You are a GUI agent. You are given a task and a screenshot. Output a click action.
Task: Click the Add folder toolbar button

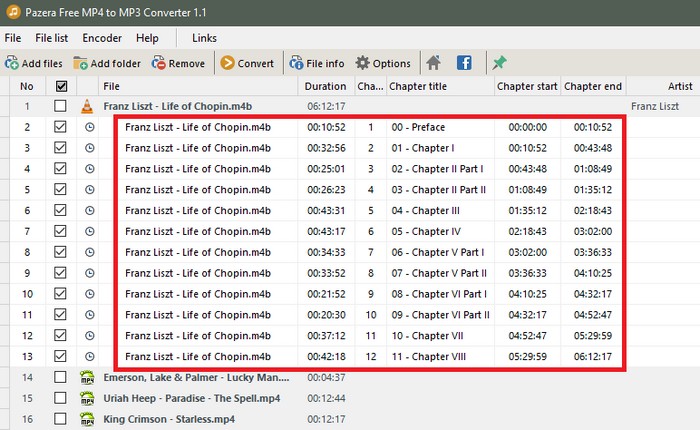tap(107, 63)
